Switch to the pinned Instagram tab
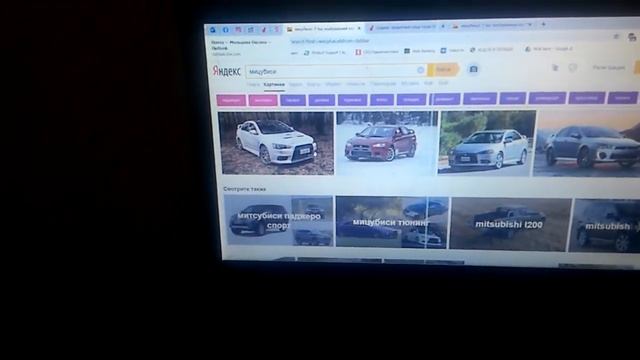 point(238,30)
